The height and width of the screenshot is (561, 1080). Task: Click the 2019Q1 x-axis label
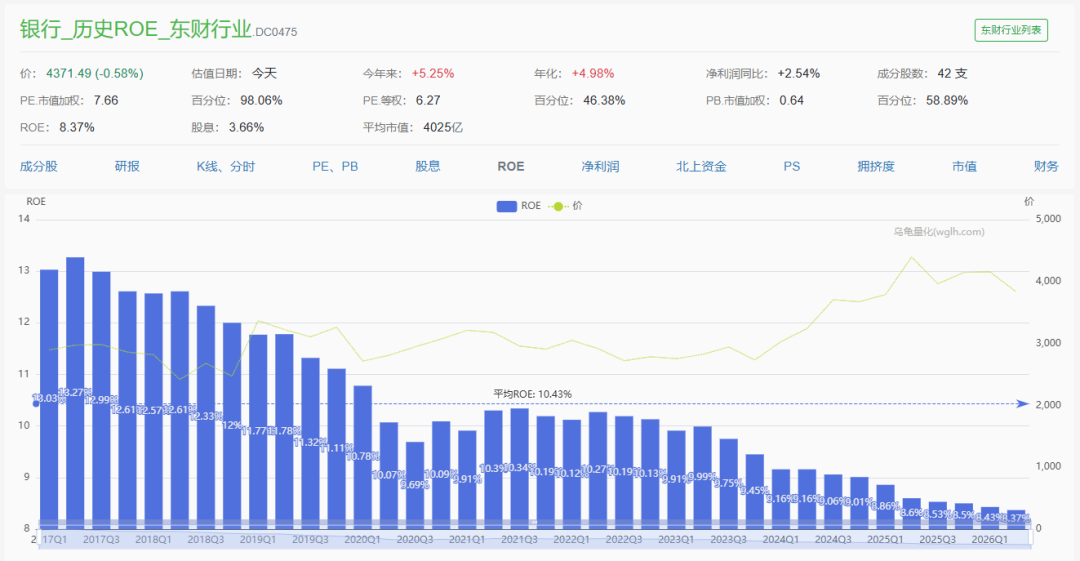click(x=258, y=540)
